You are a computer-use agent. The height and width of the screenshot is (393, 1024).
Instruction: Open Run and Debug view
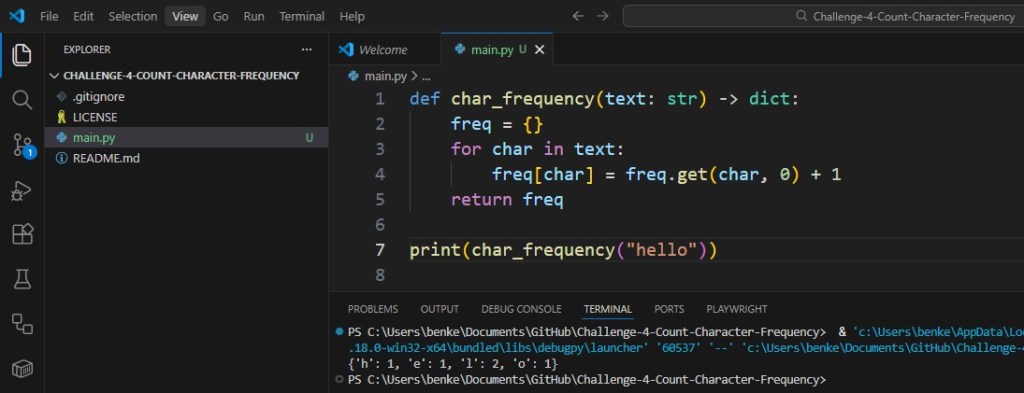click(22, 190)
